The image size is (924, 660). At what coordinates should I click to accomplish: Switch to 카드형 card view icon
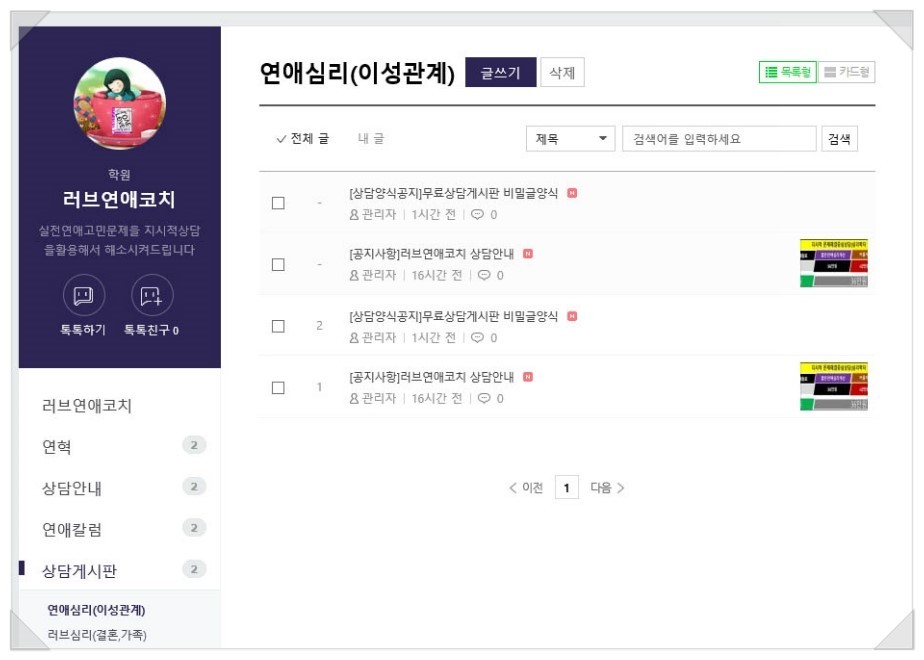(x=846, y=72)
